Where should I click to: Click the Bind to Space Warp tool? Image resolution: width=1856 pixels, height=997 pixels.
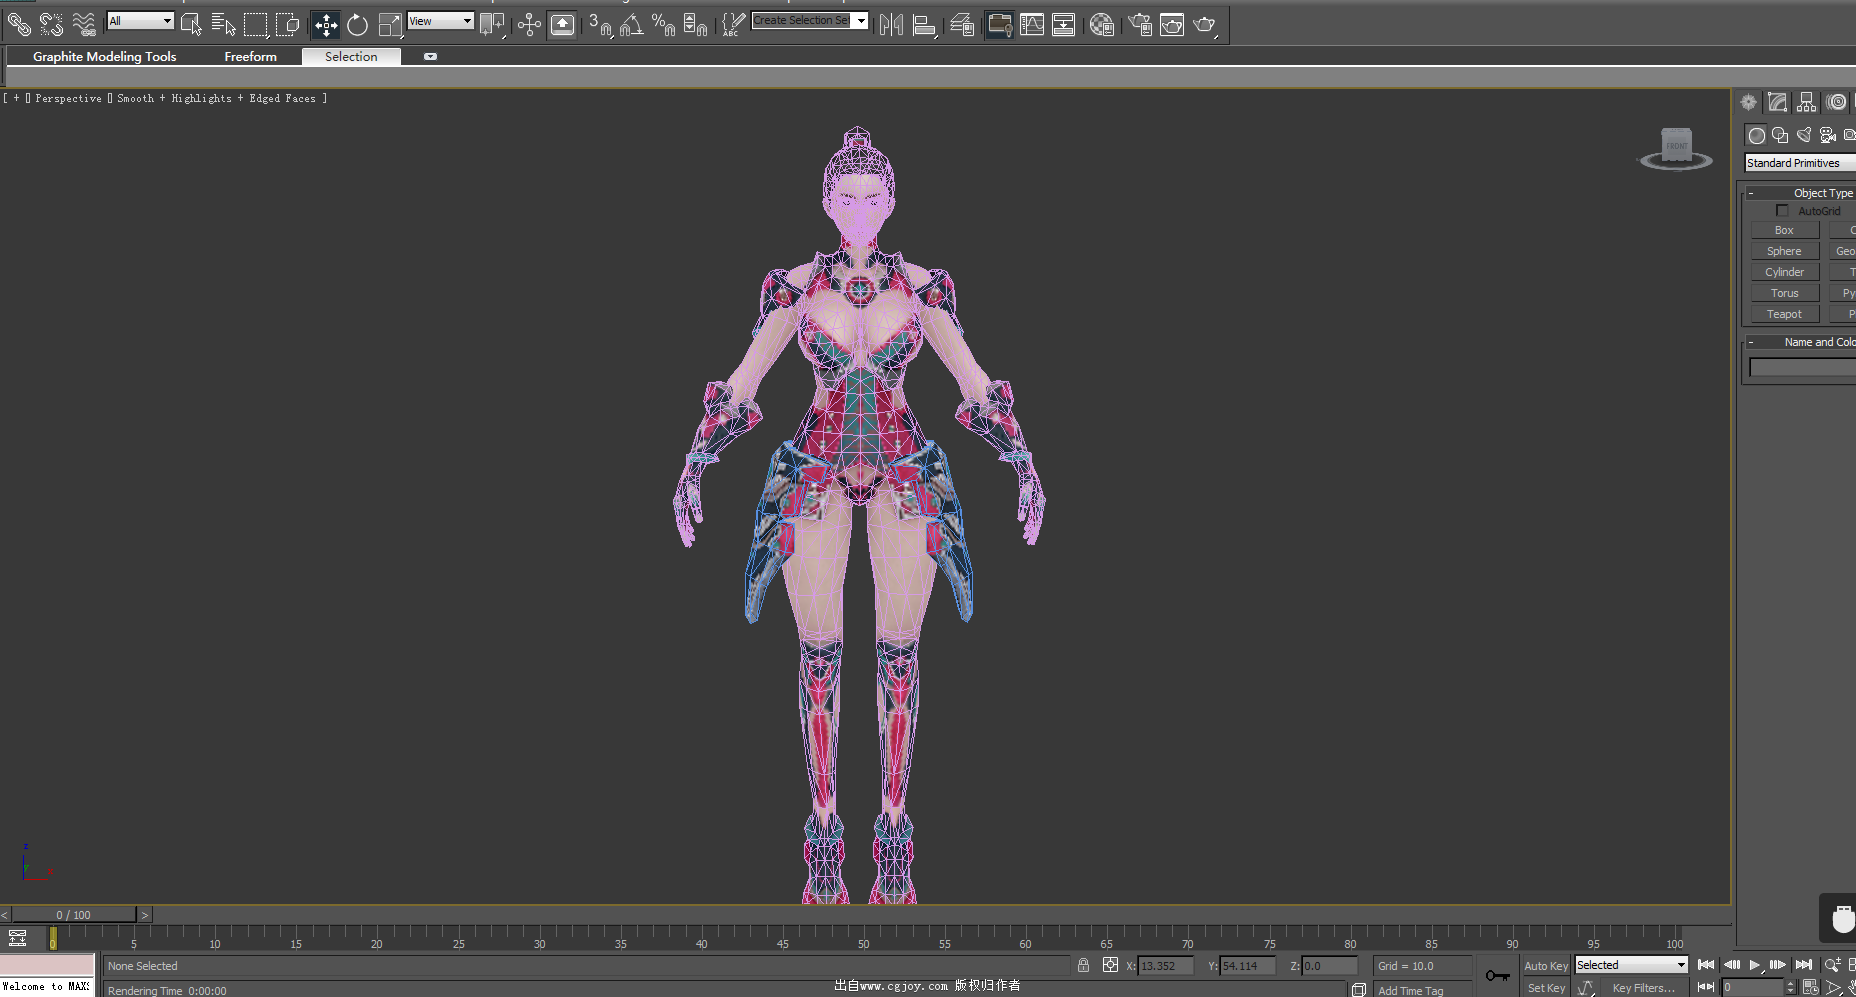(84, 24)
